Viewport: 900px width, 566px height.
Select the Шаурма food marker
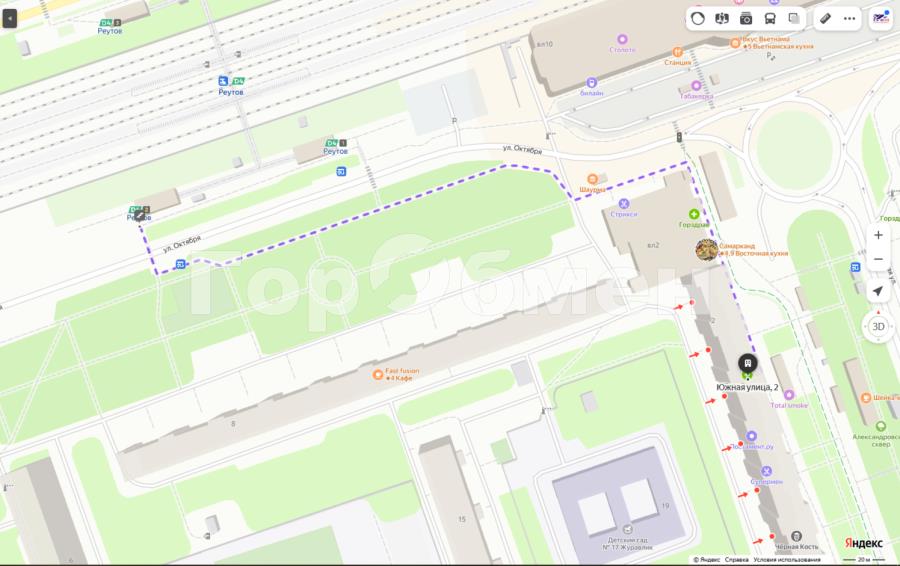pos(592,179)
